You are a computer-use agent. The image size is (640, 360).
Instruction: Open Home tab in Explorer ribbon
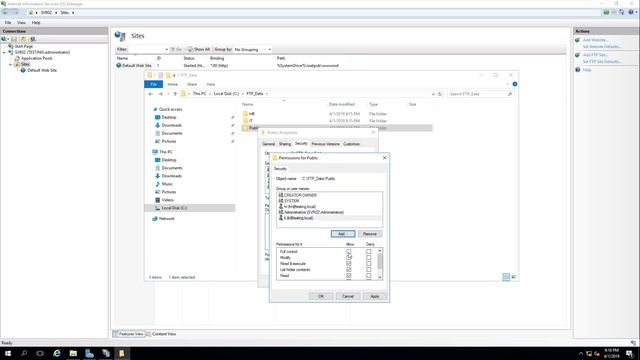[x=173, y=84]
